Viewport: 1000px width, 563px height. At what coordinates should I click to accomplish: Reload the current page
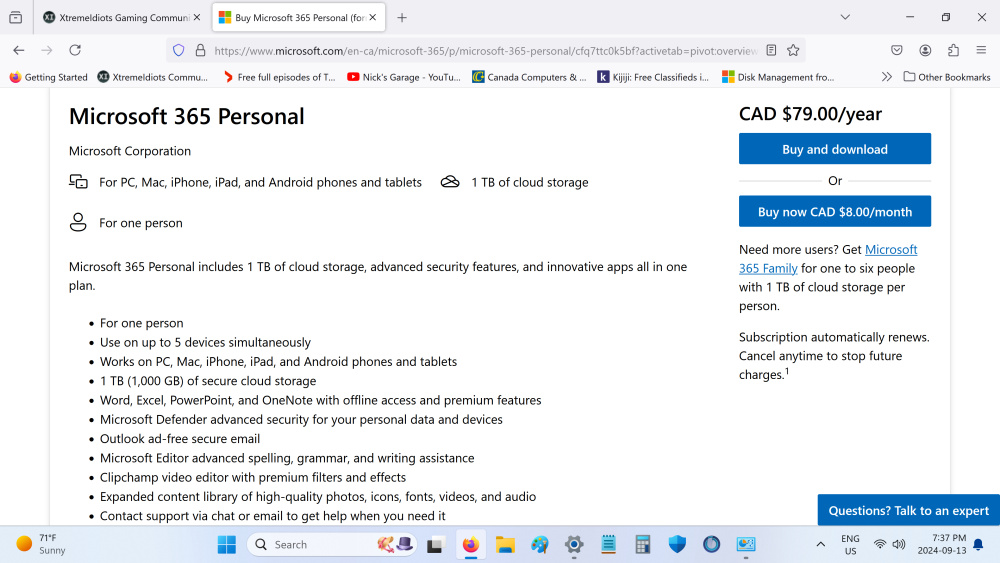tap(75, 50)
